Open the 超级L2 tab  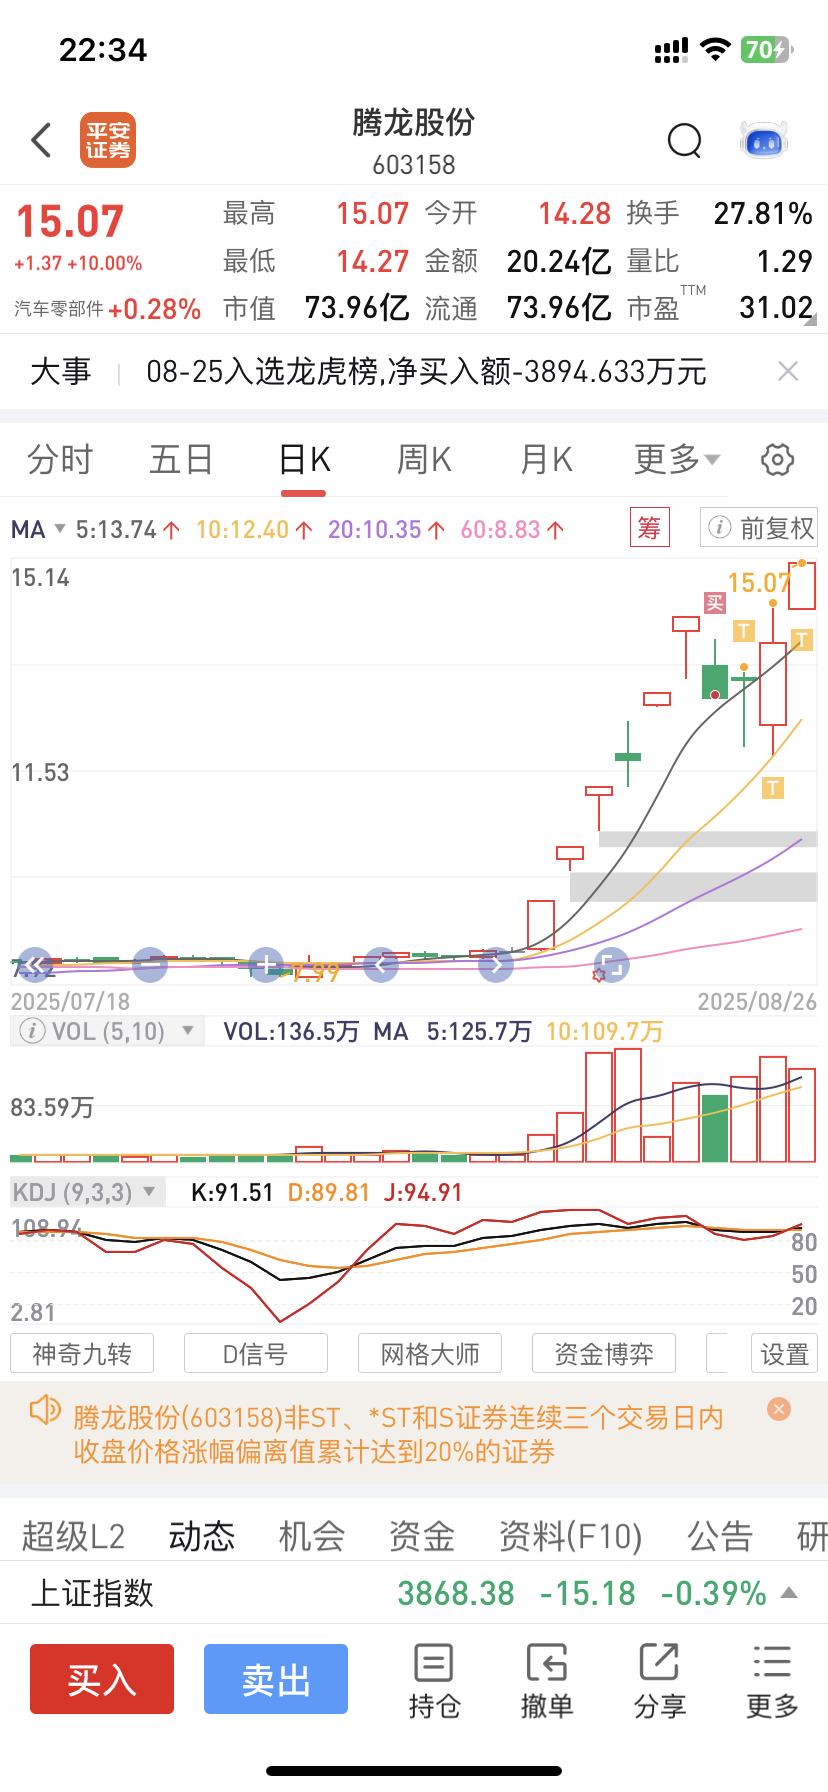coord(73,1536)
